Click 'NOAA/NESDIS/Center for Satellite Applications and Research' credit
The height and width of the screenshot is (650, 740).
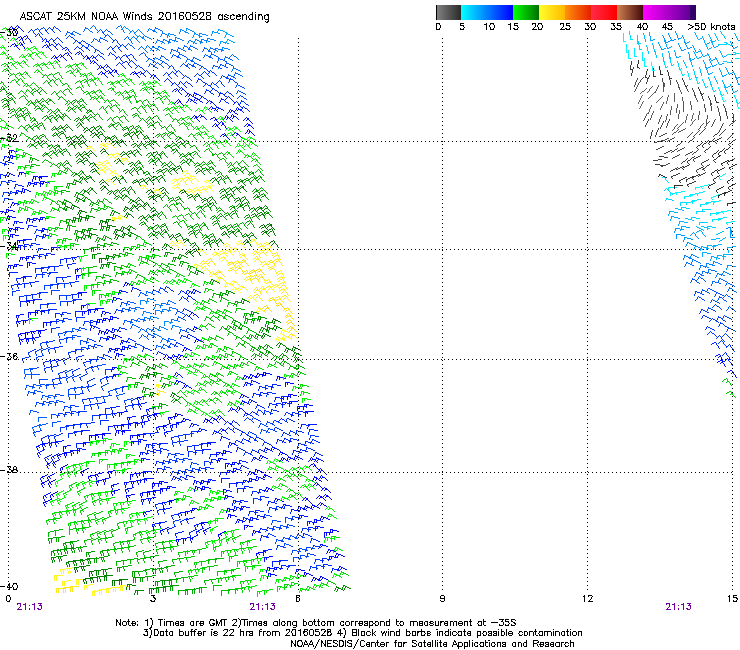pyautogui.click(x=432, y=644)
